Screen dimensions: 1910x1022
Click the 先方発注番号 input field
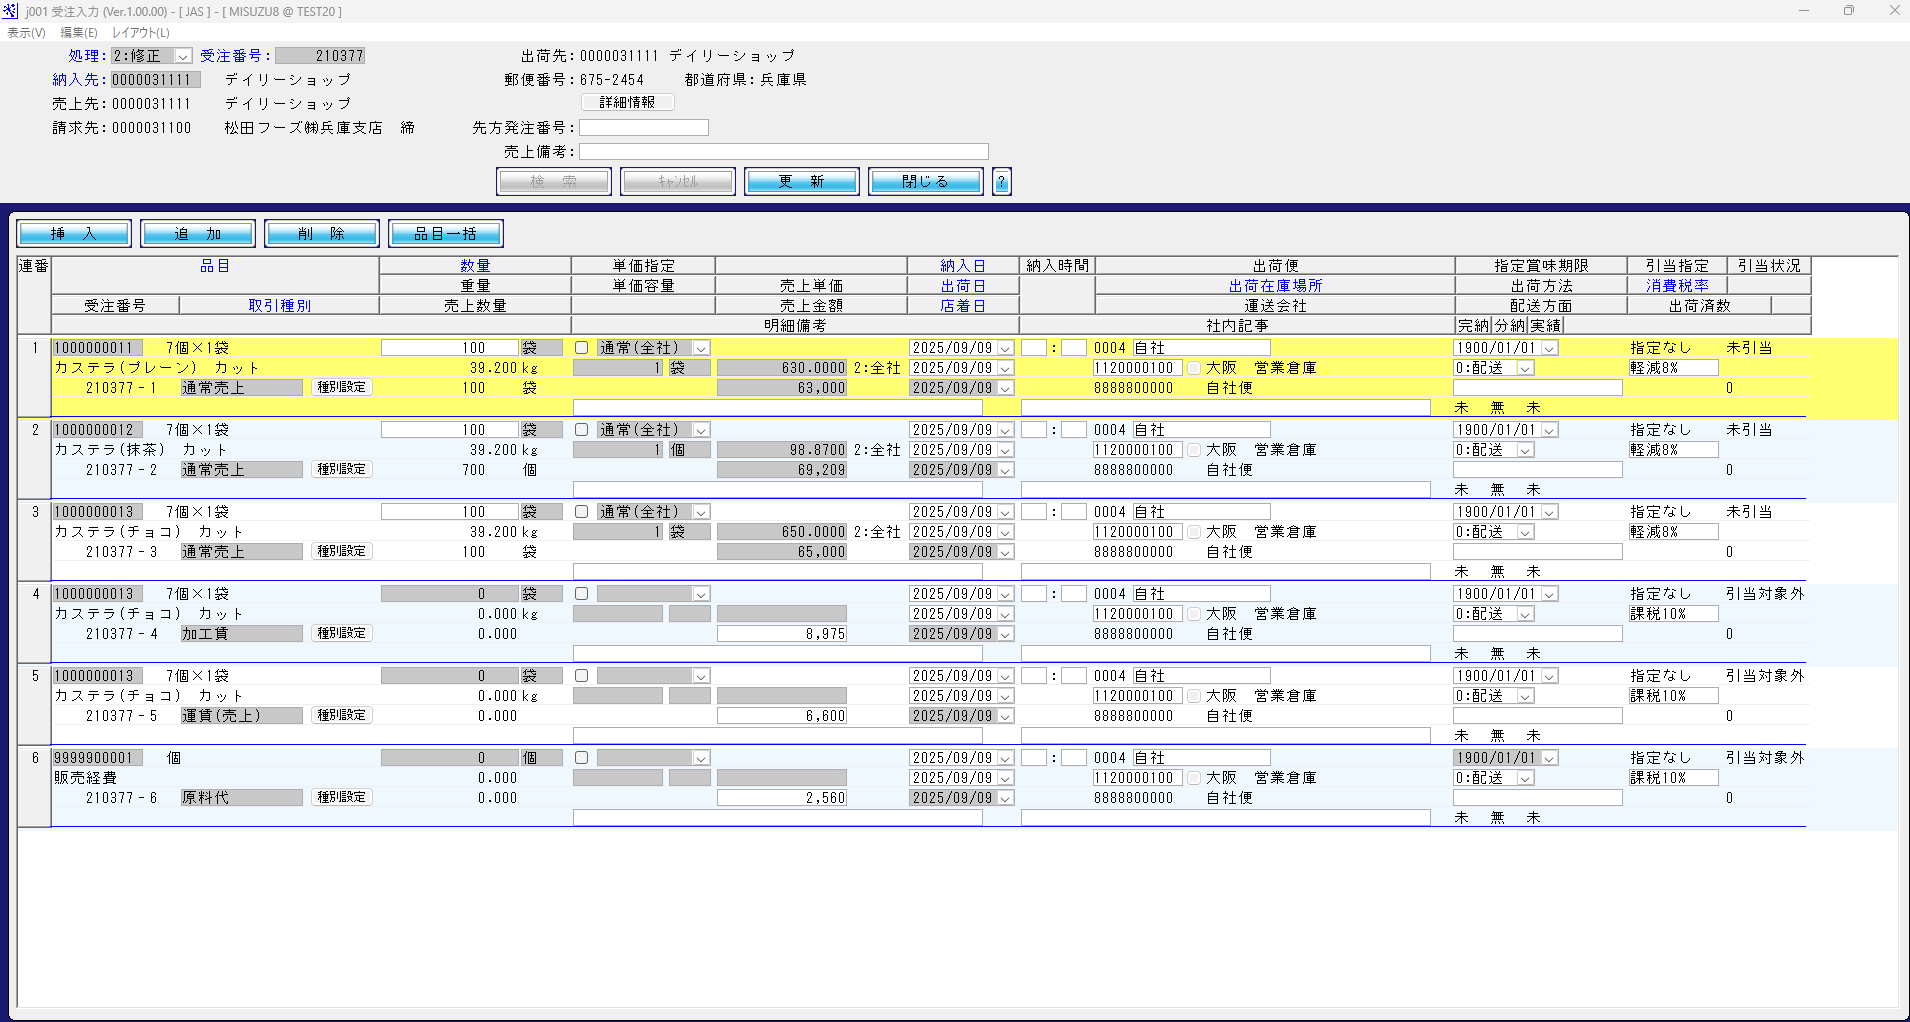click(x=644, y=128)
